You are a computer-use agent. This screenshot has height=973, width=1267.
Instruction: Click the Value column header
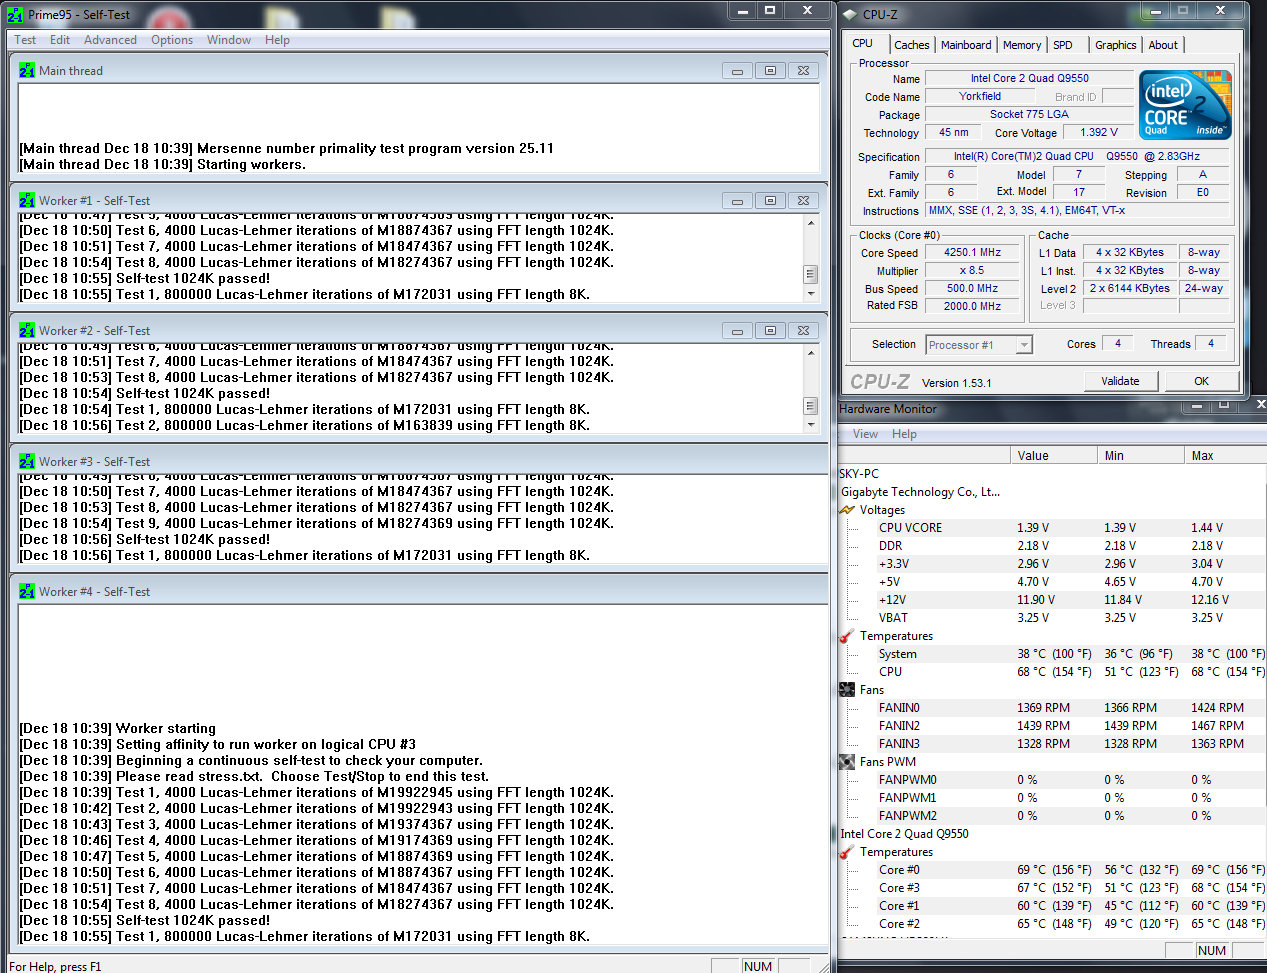pyautogui.click(x=1054, y=455)
